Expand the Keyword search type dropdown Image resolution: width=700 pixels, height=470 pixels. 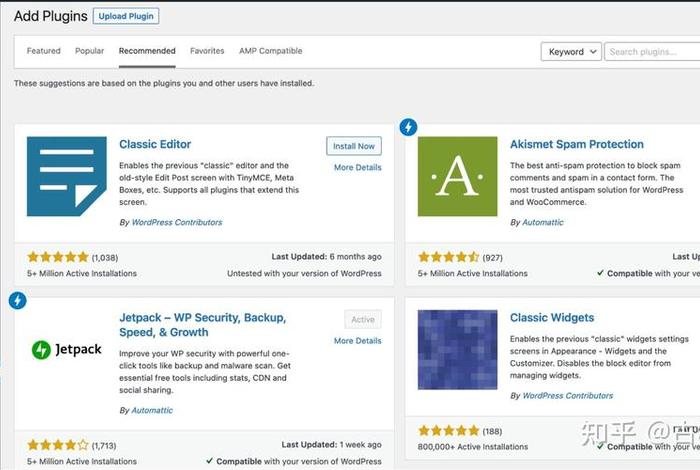[571, 52]
